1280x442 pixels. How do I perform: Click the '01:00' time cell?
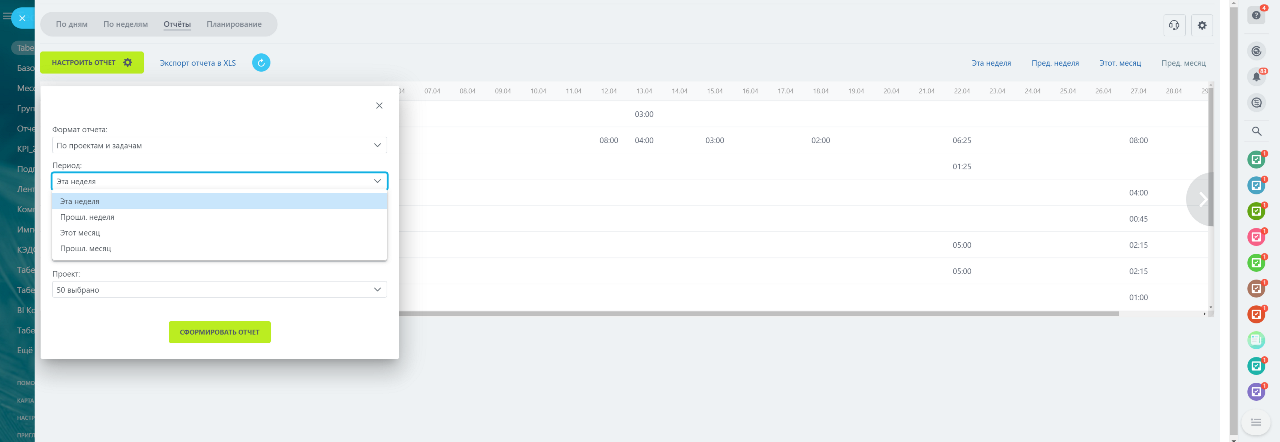1138,297
